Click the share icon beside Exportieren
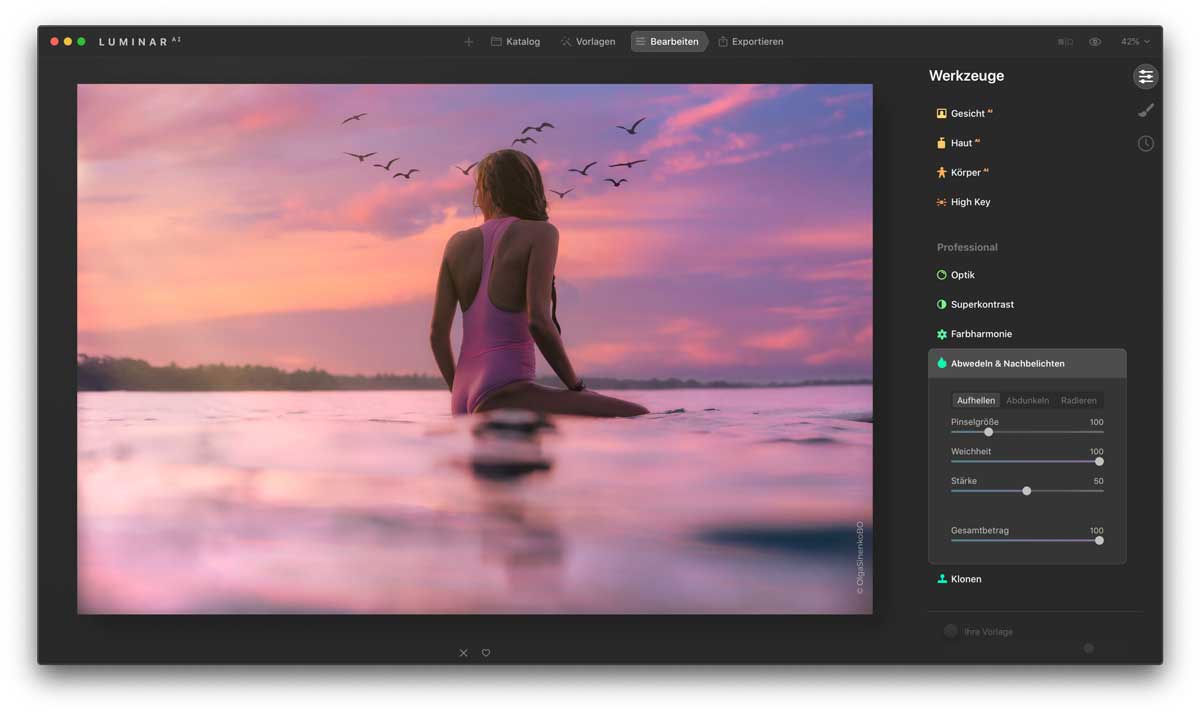1200x714 pixels. 722,42
